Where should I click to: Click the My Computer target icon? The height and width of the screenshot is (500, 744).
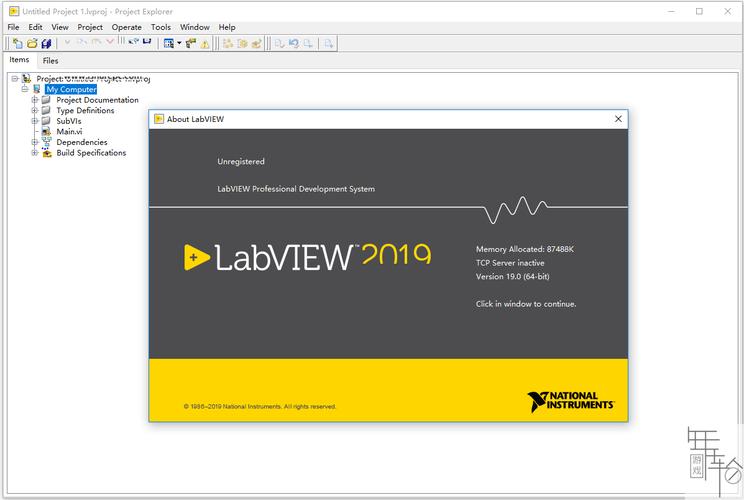tap(37, 89)
